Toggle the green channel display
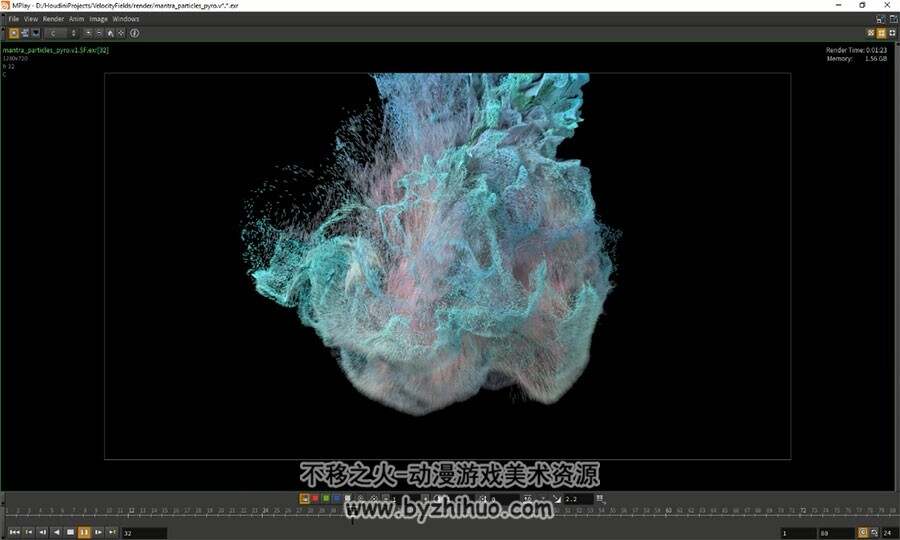 (x=326, y=499)
